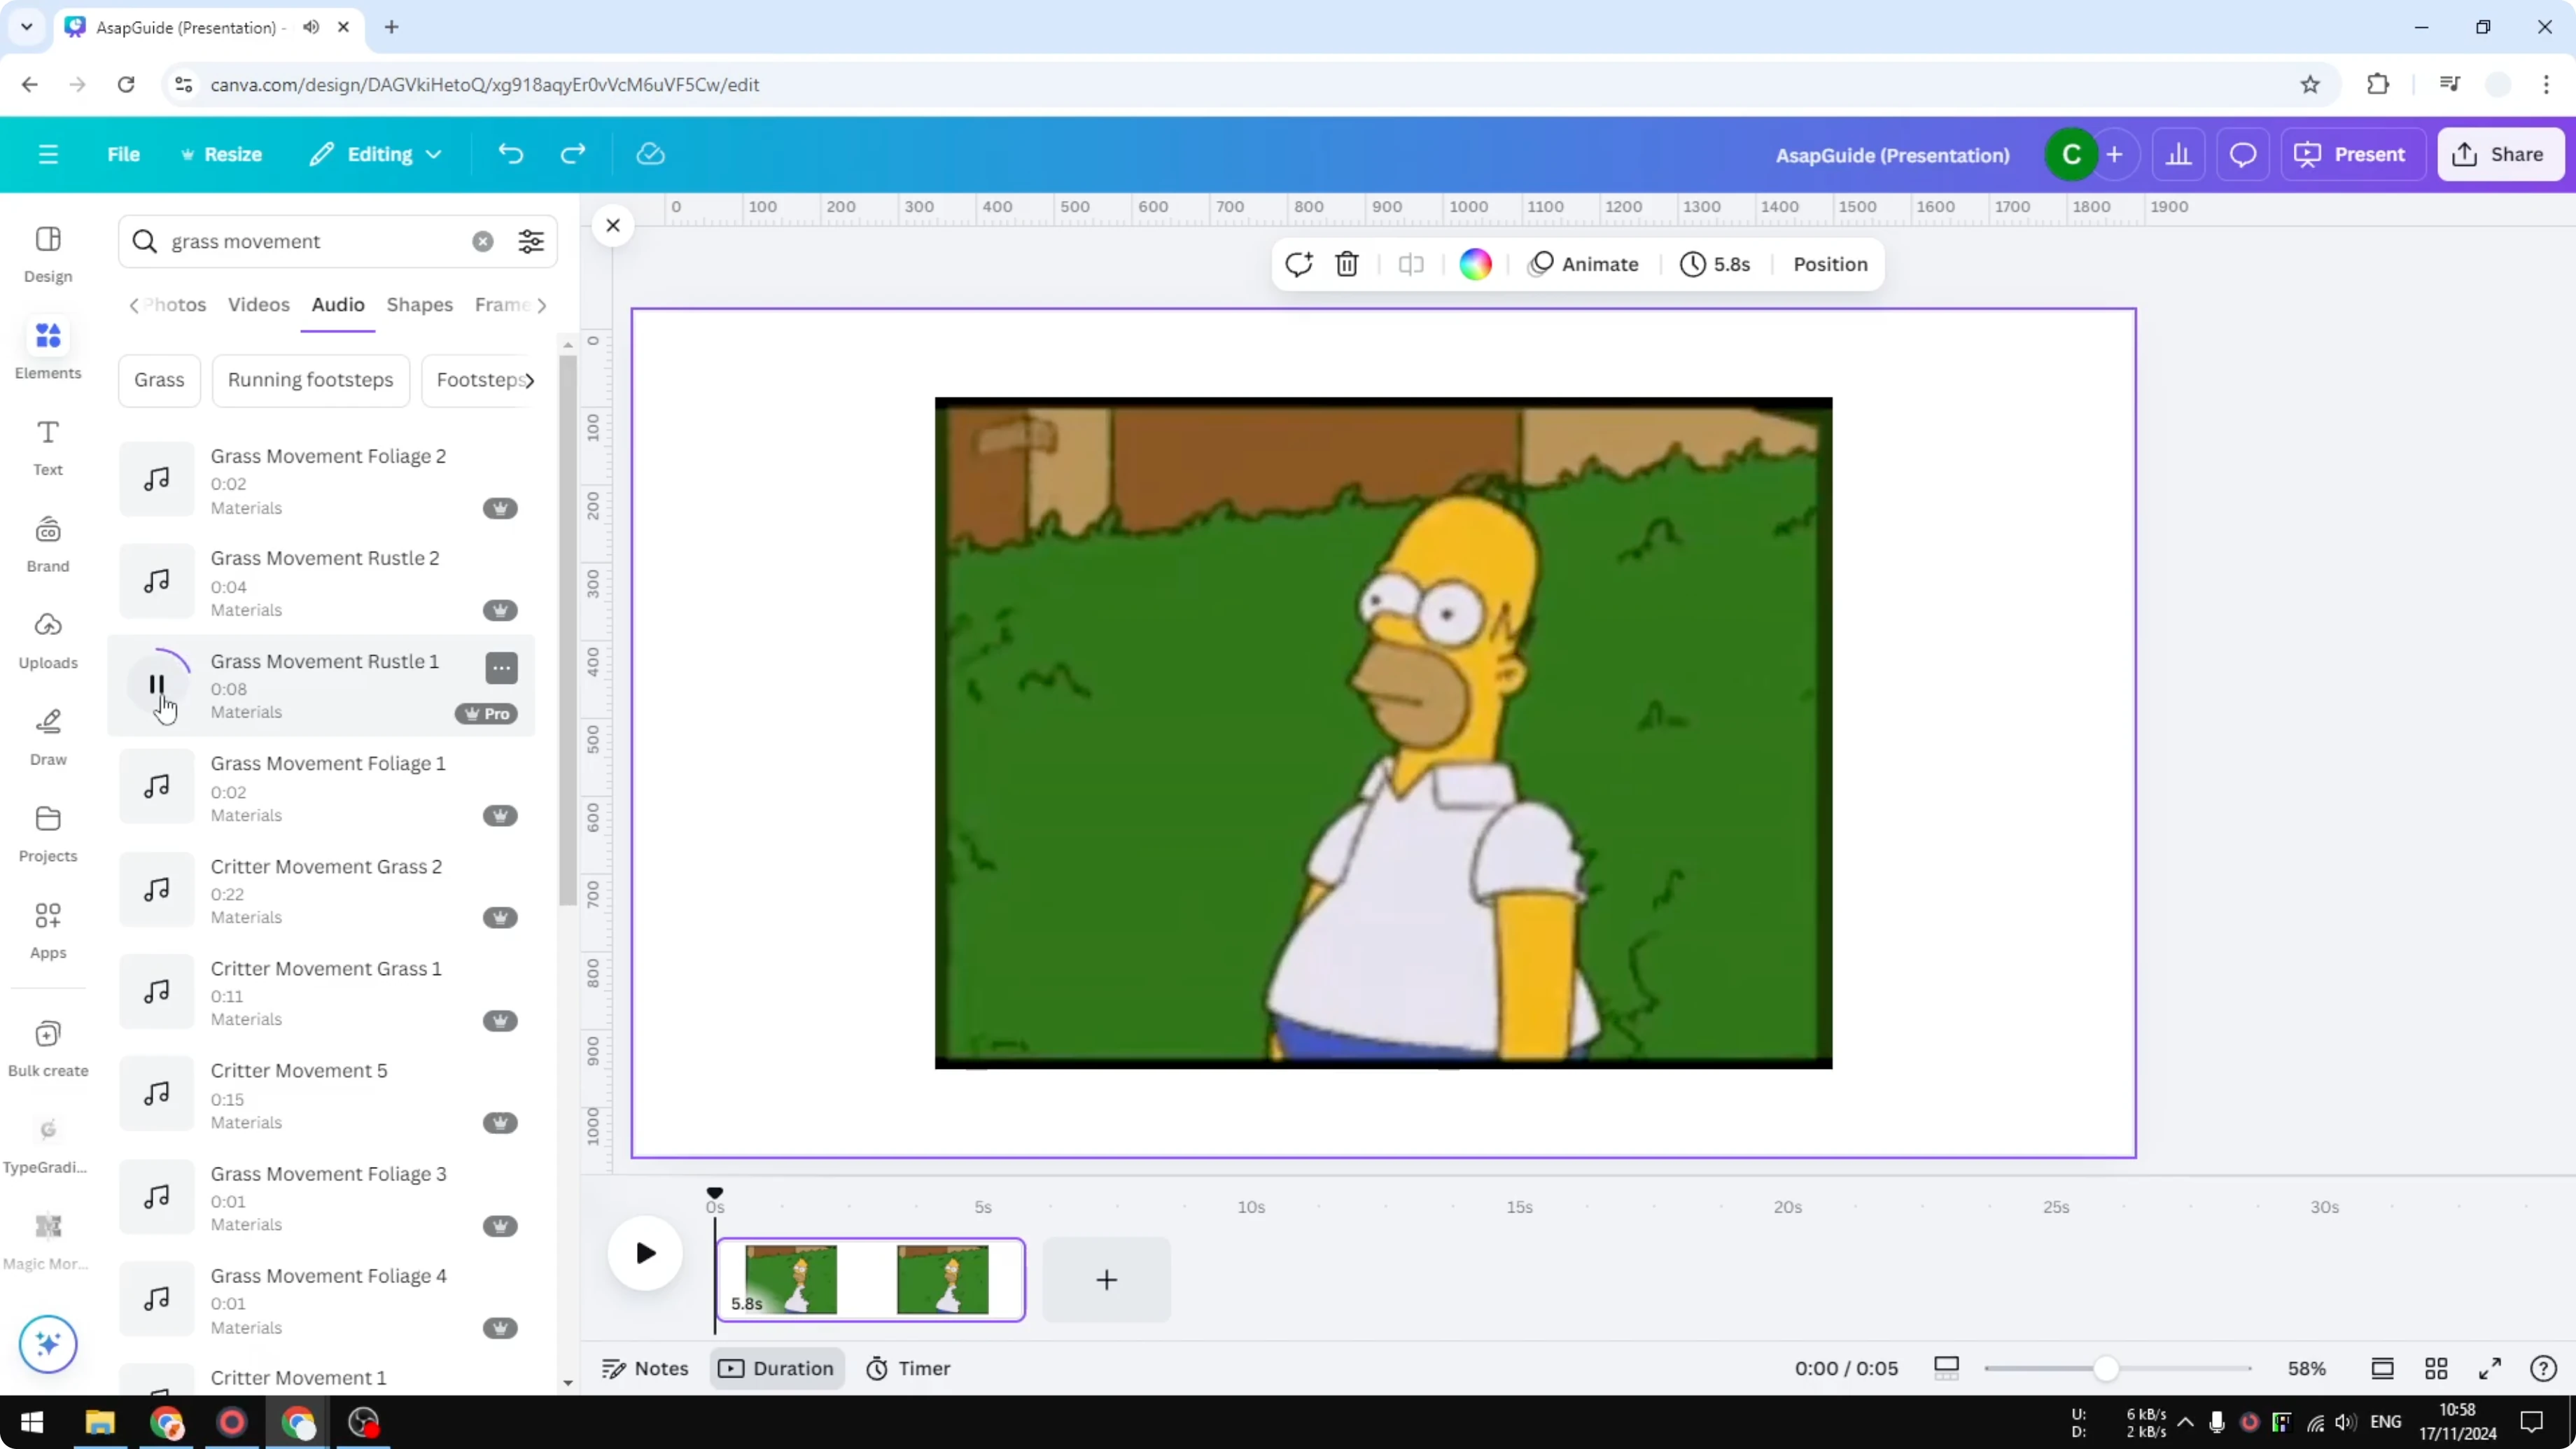The height and width of the screenshot is (1449, 2576).
Task: Click the Share button
Action: pos(2501,154)
